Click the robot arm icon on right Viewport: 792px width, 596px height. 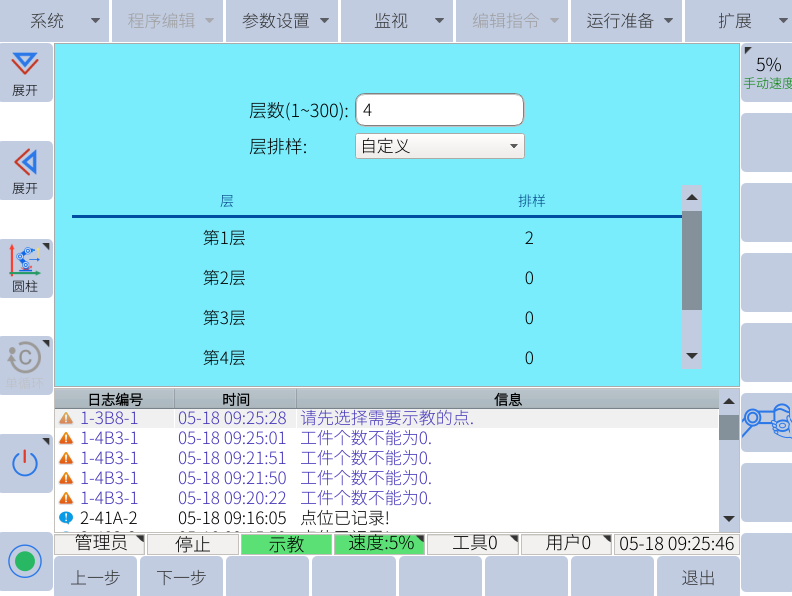pyautogui.click(x=766, y=422)
